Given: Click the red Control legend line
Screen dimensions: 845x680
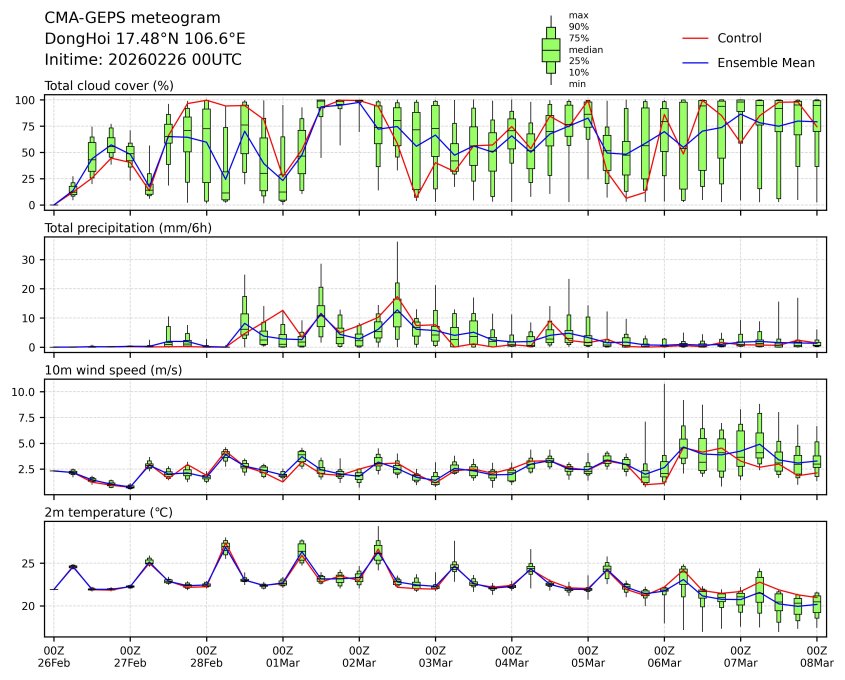Looking at the screenshot, I should click(x=697, y=38).
